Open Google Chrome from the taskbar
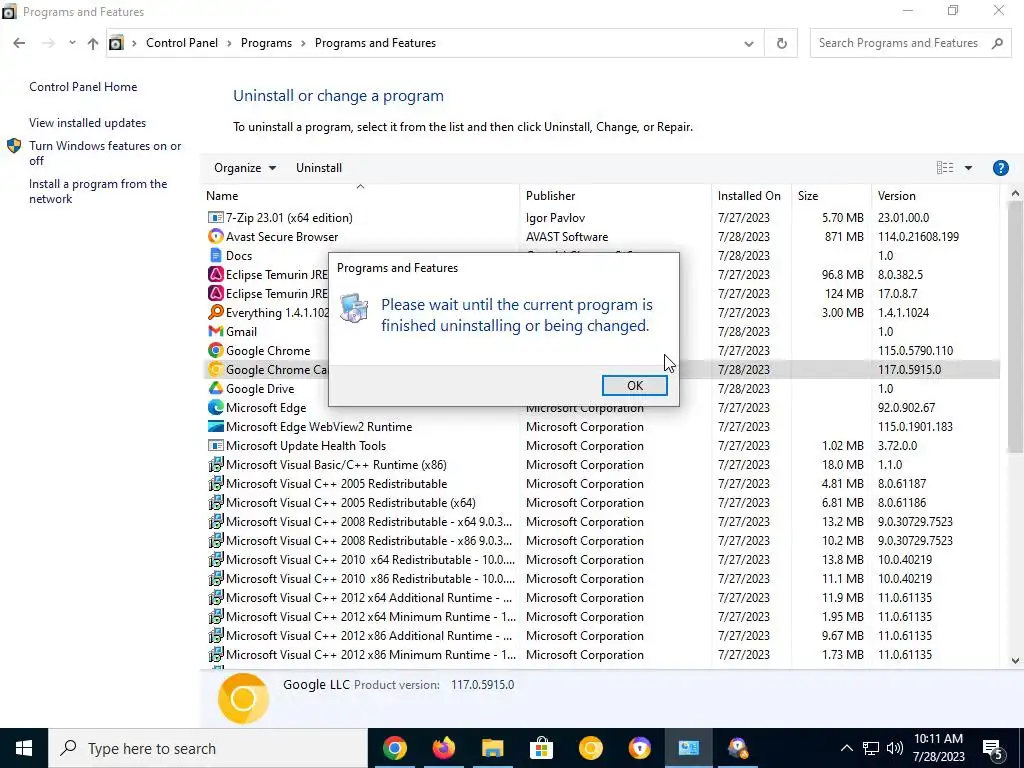1024x768 pixels. pos(394,748)
